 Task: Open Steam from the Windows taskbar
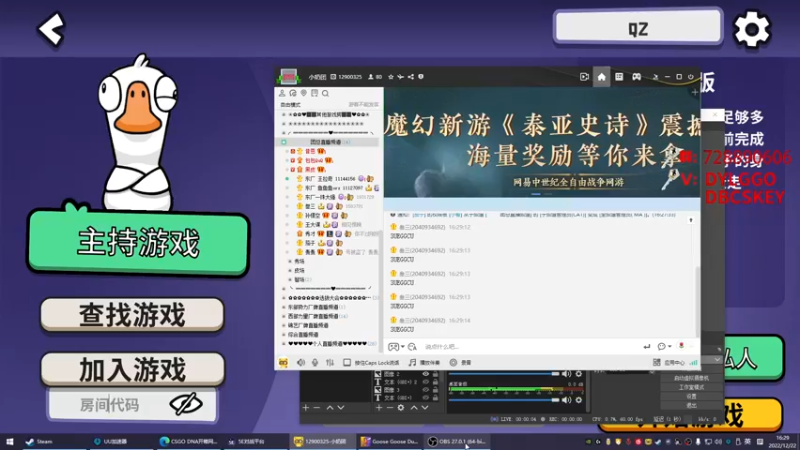[x=40, y=441]
